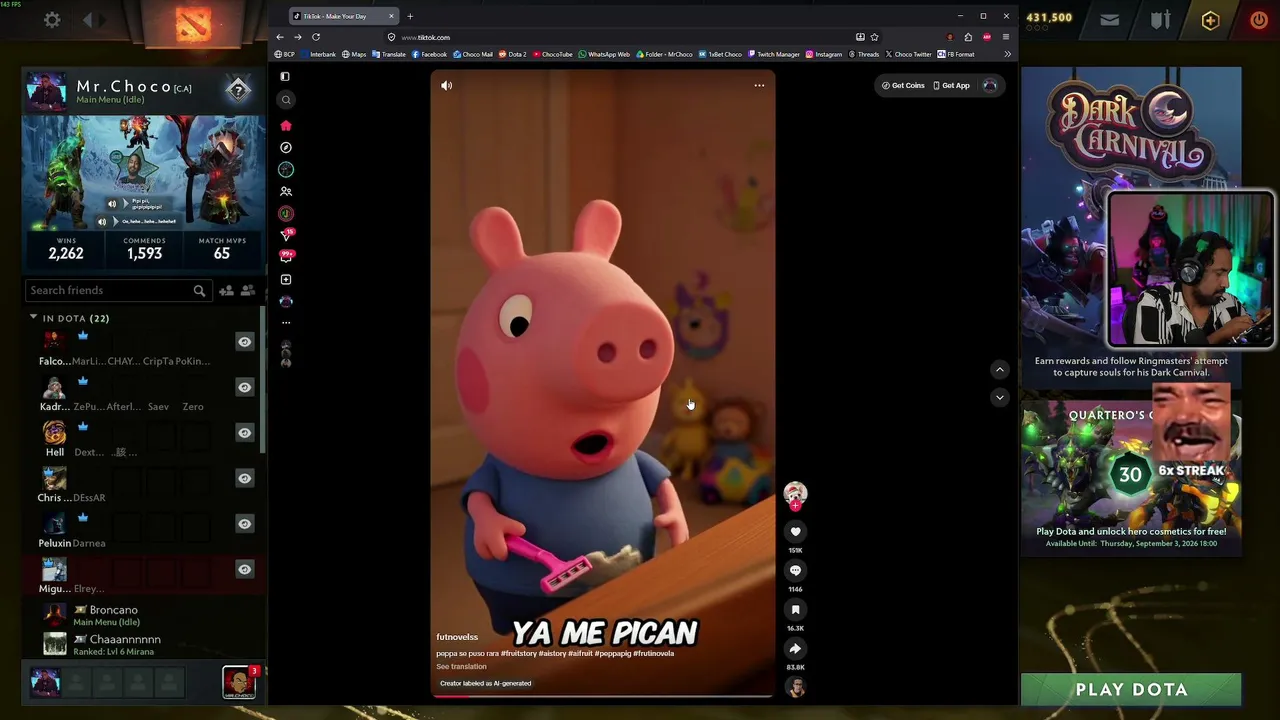
Task: Watch Kadr's game with the eye icon
Action: [244, 387]
